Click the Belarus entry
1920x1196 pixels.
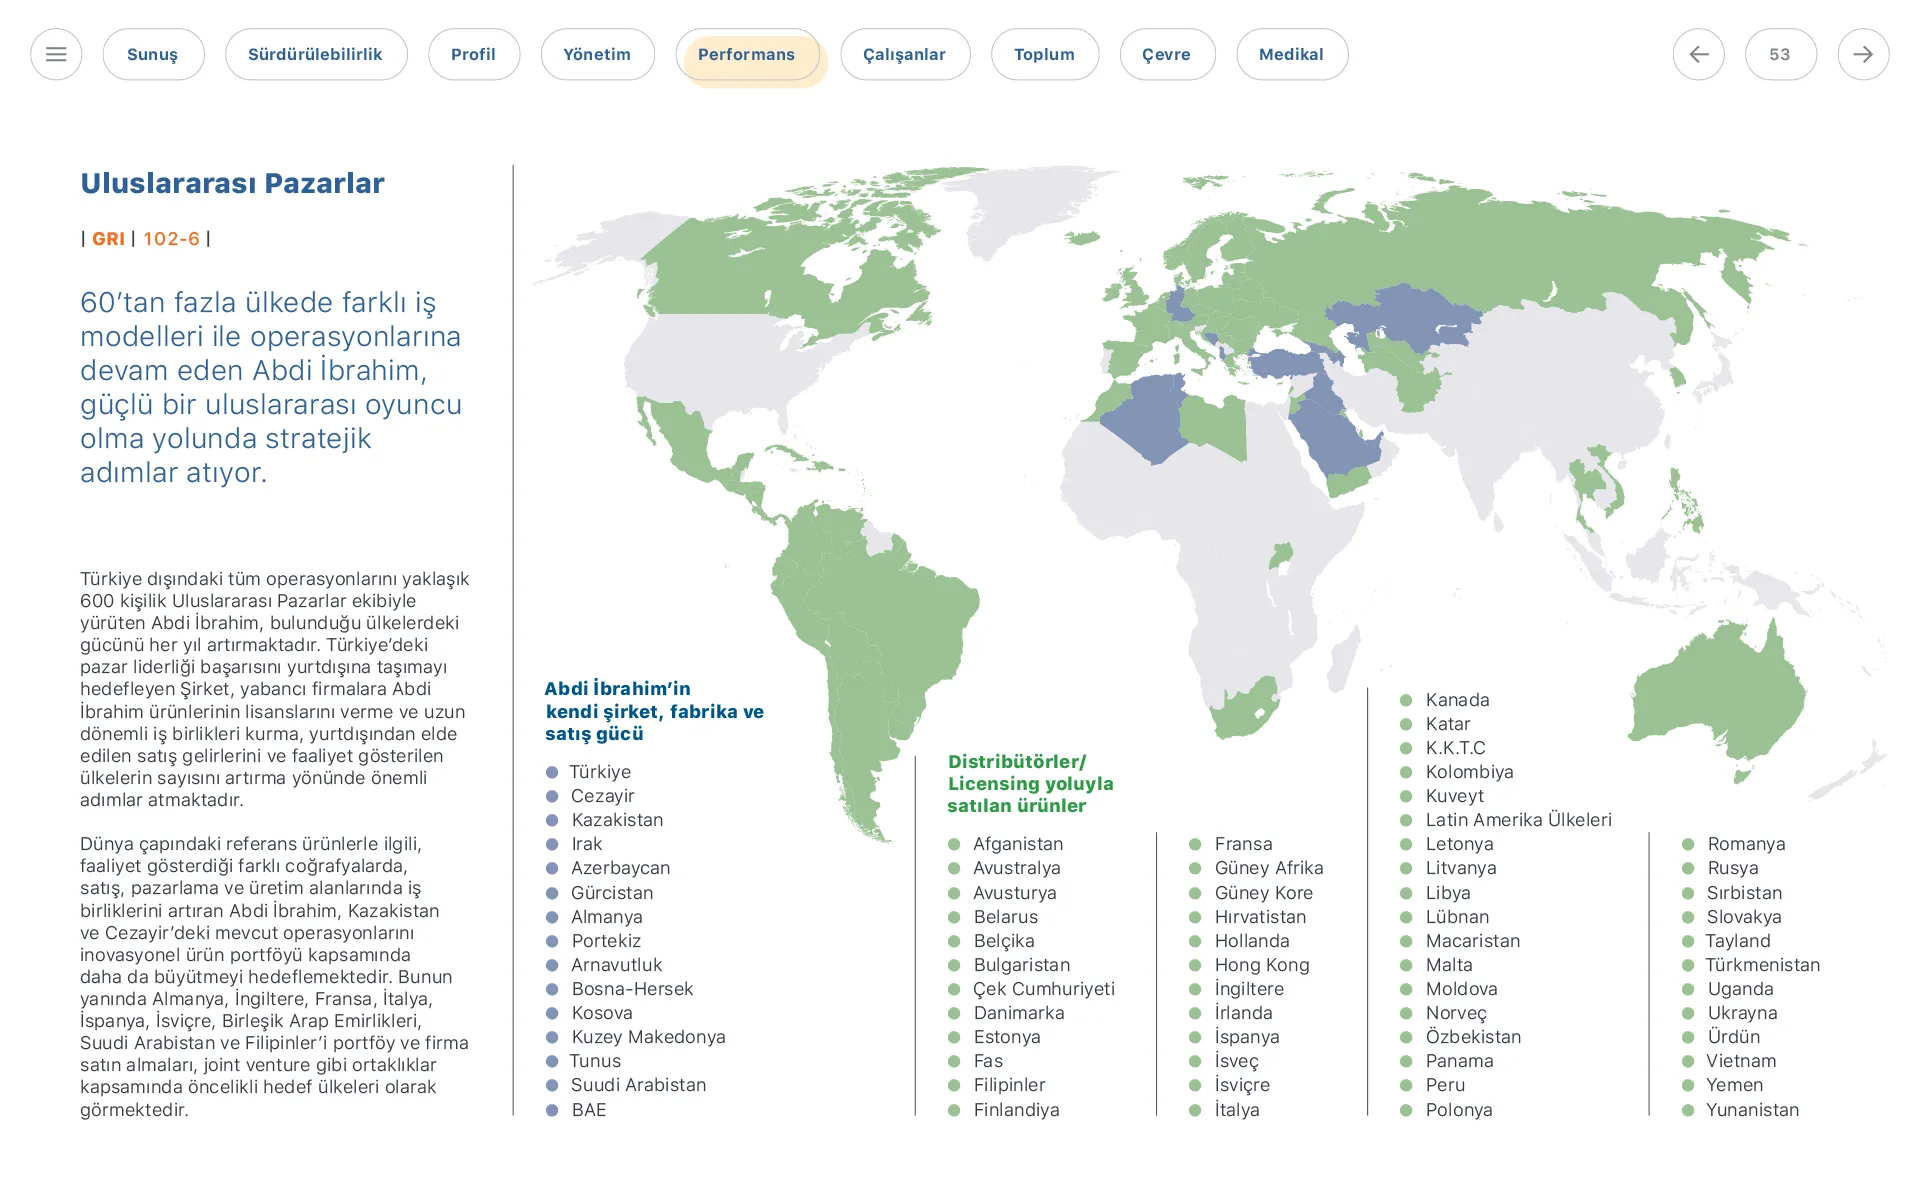click(x=1006, y=917)
